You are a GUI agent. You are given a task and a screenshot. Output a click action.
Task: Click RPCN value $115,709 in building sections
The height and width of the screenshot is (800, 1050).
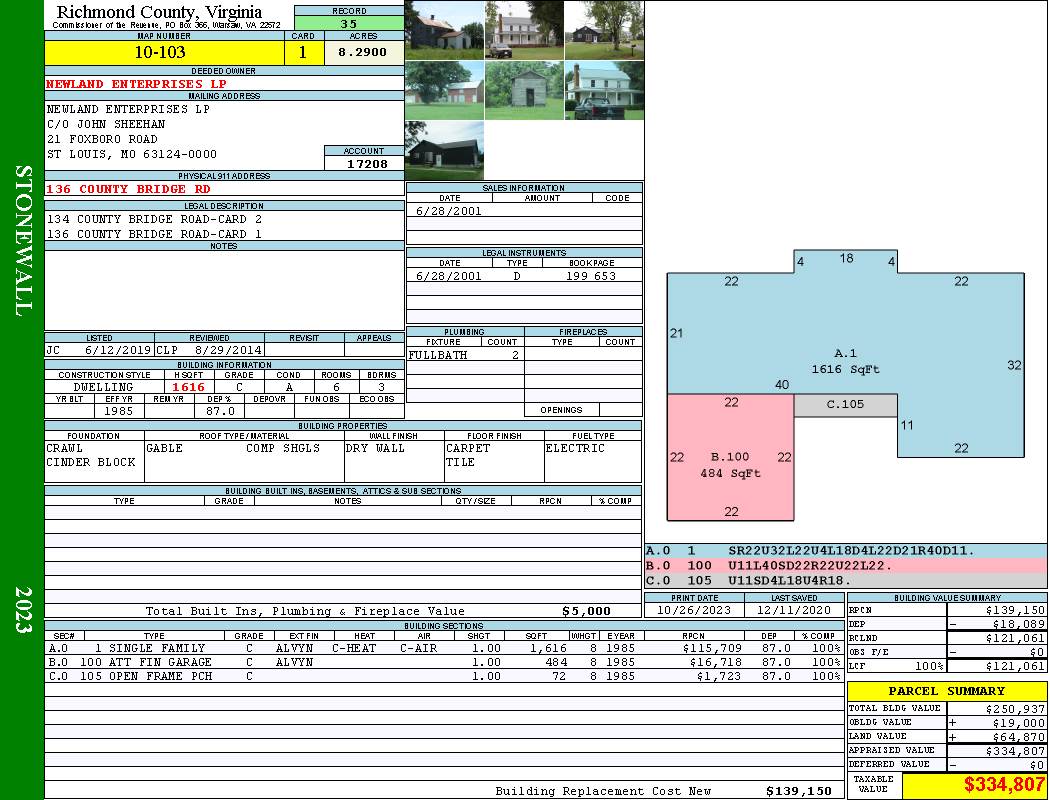tap(712, 648)
